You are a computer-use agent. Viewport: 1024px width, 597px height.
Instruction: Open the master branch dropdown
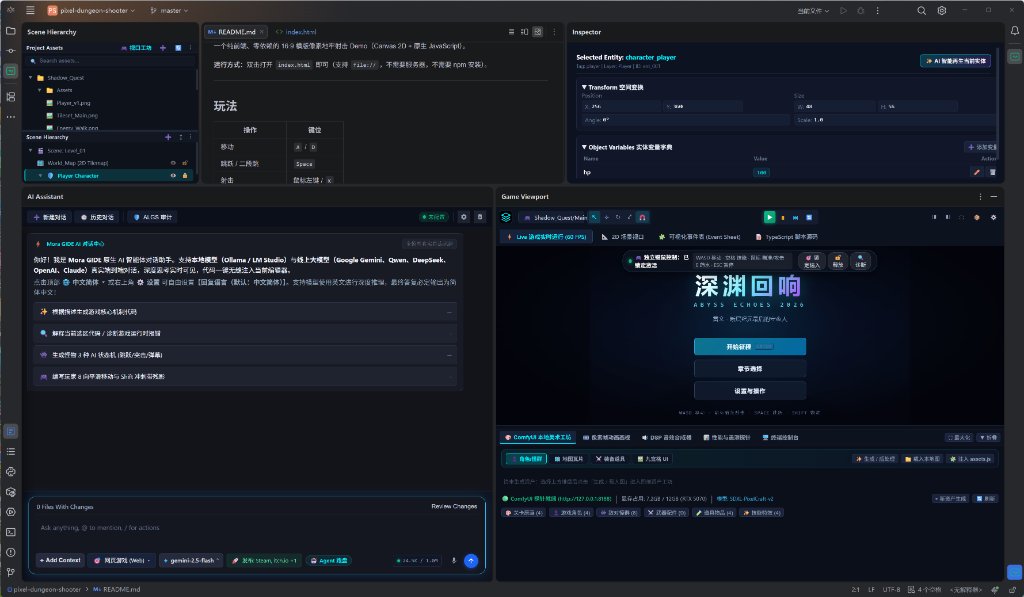[168, 10]
